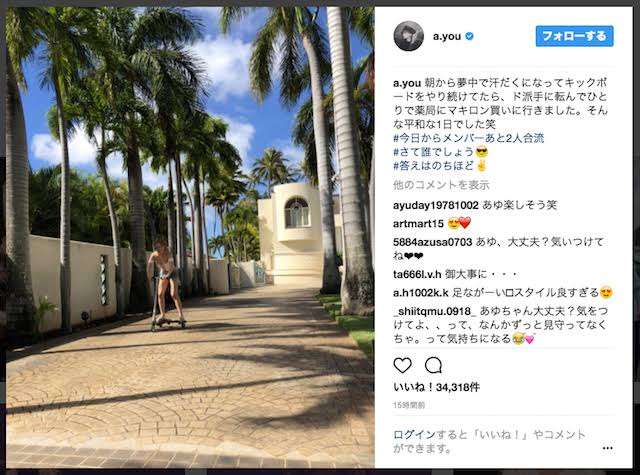Open commenter _shiitqmu.0918_ profile
640x475 pixels.
point(435,311)
